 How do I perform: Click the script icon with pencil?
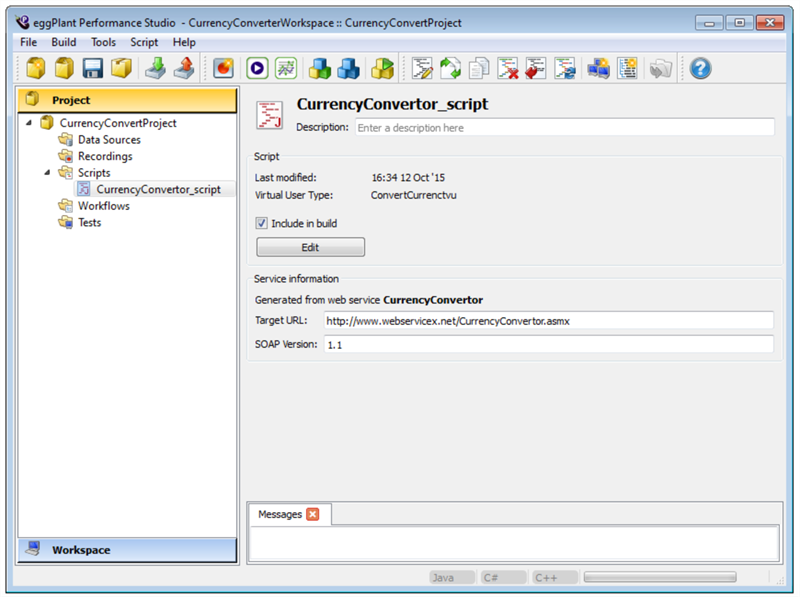[422, 68]
